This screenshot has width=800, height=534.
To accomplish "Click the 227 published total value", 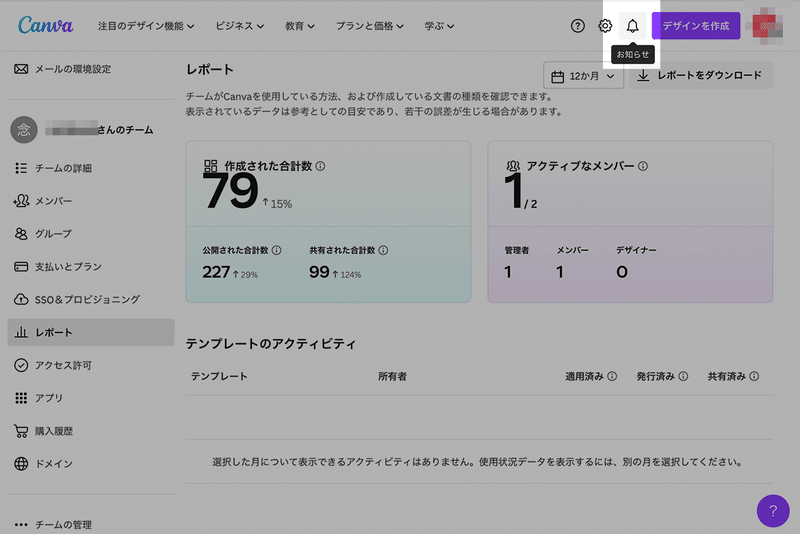I will 216,272.
